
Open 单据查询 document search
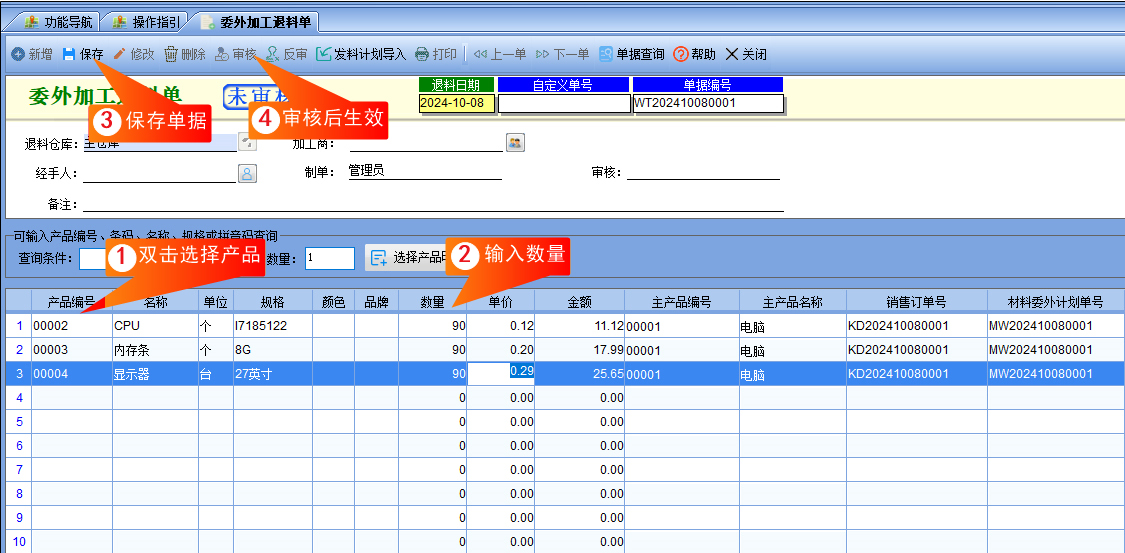[631, 54]
